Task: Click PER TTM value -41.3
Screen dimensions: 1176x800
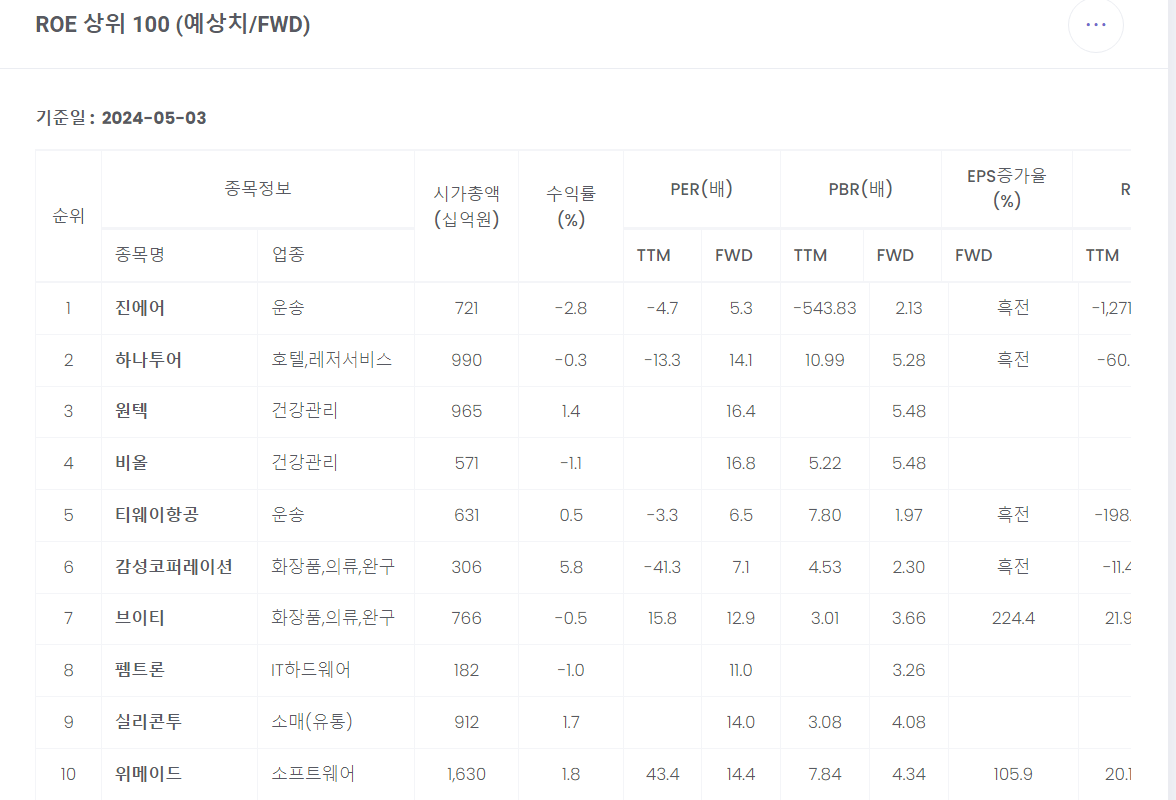Action: pyautogui.click(x=662, y=567)
